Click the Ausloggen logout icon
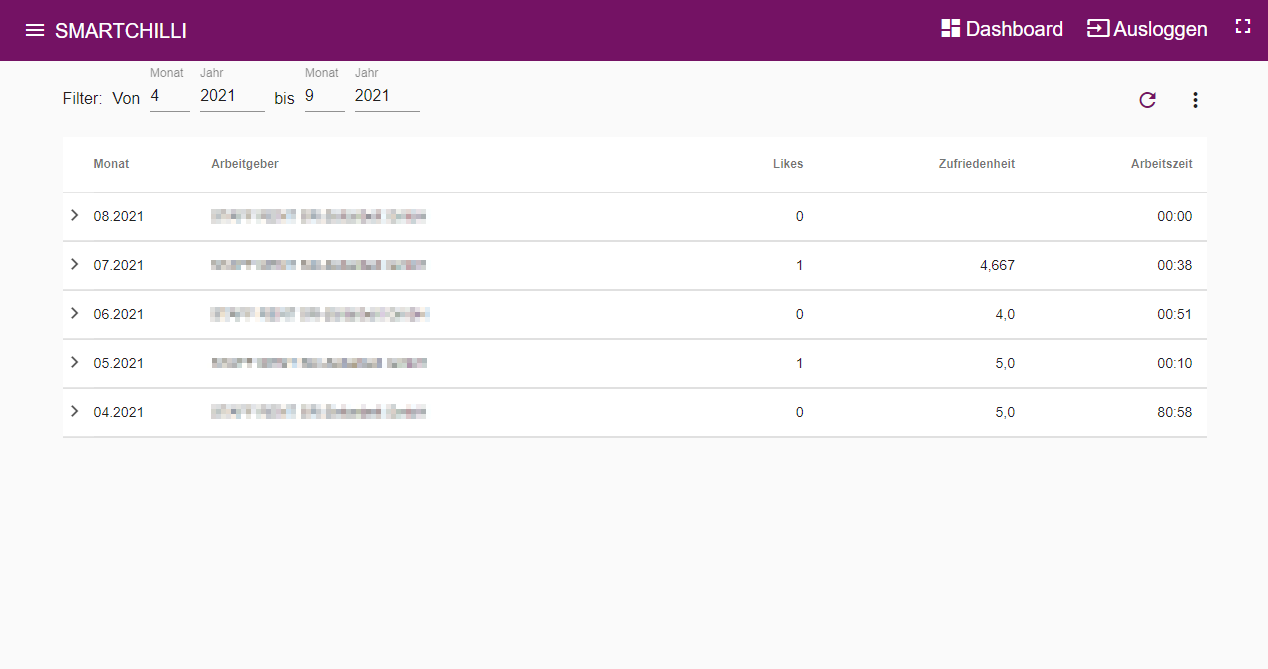This screenshot has height=669, width=1268. 1098,29
